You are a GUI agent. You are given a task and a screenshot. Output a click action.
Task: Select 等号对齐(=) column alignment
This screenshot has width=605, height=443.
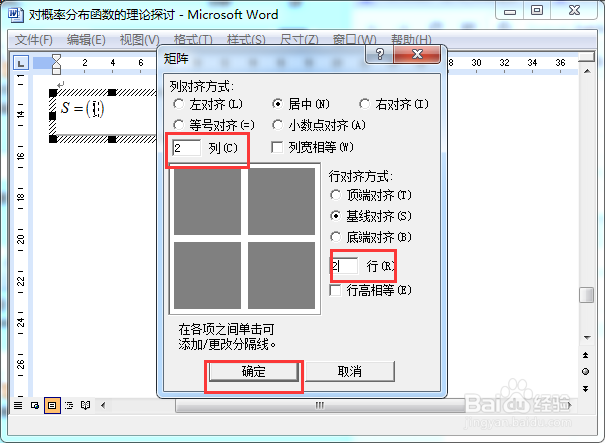tap(214, 125)
